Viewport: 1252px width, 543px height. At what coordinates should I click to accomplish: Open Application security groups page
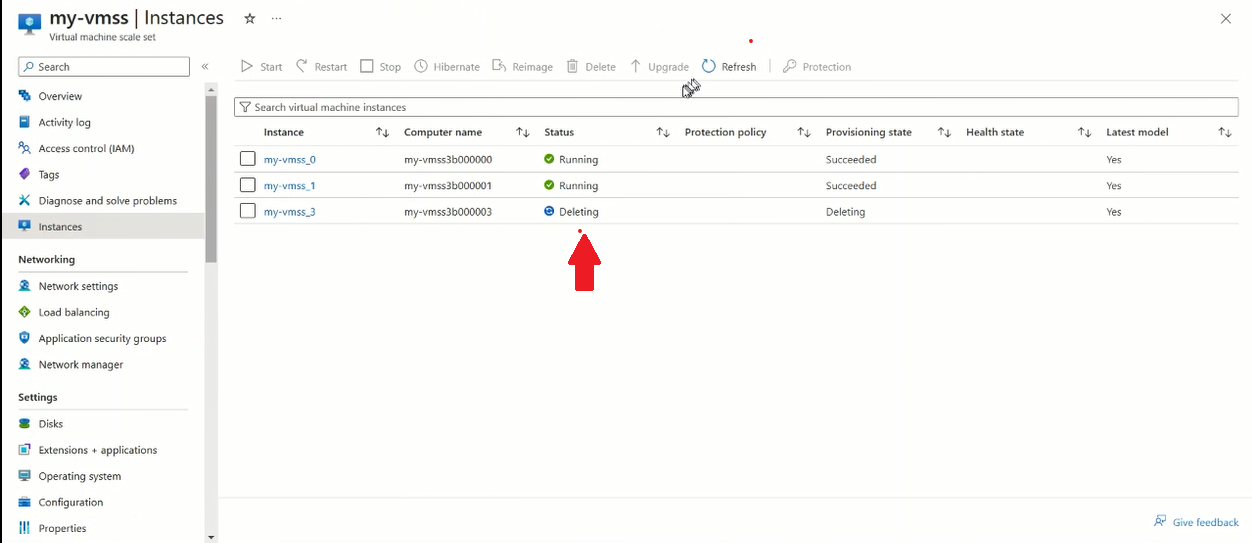coord(103,338)
